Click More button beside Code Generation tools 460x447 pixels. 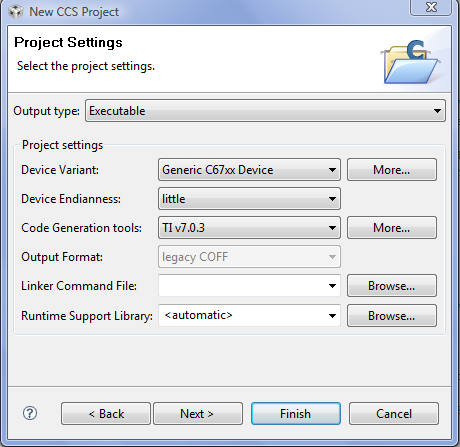pyautogui.click(x=392, y=228)
